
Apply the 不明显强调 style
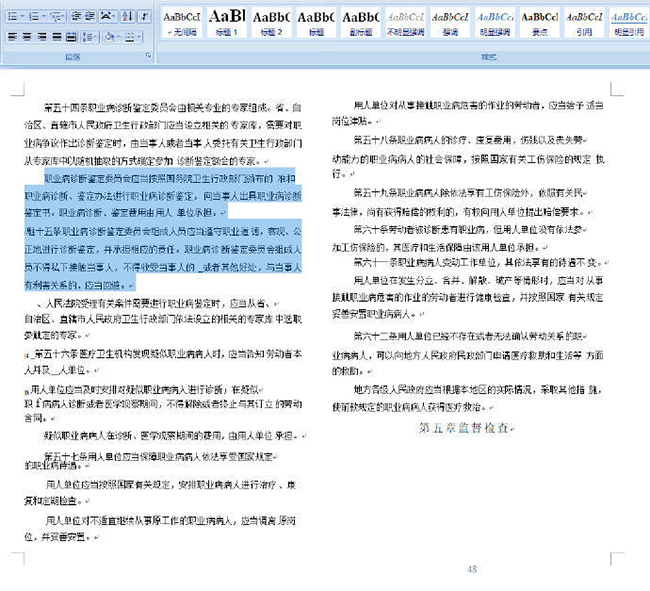click(405, 23)
